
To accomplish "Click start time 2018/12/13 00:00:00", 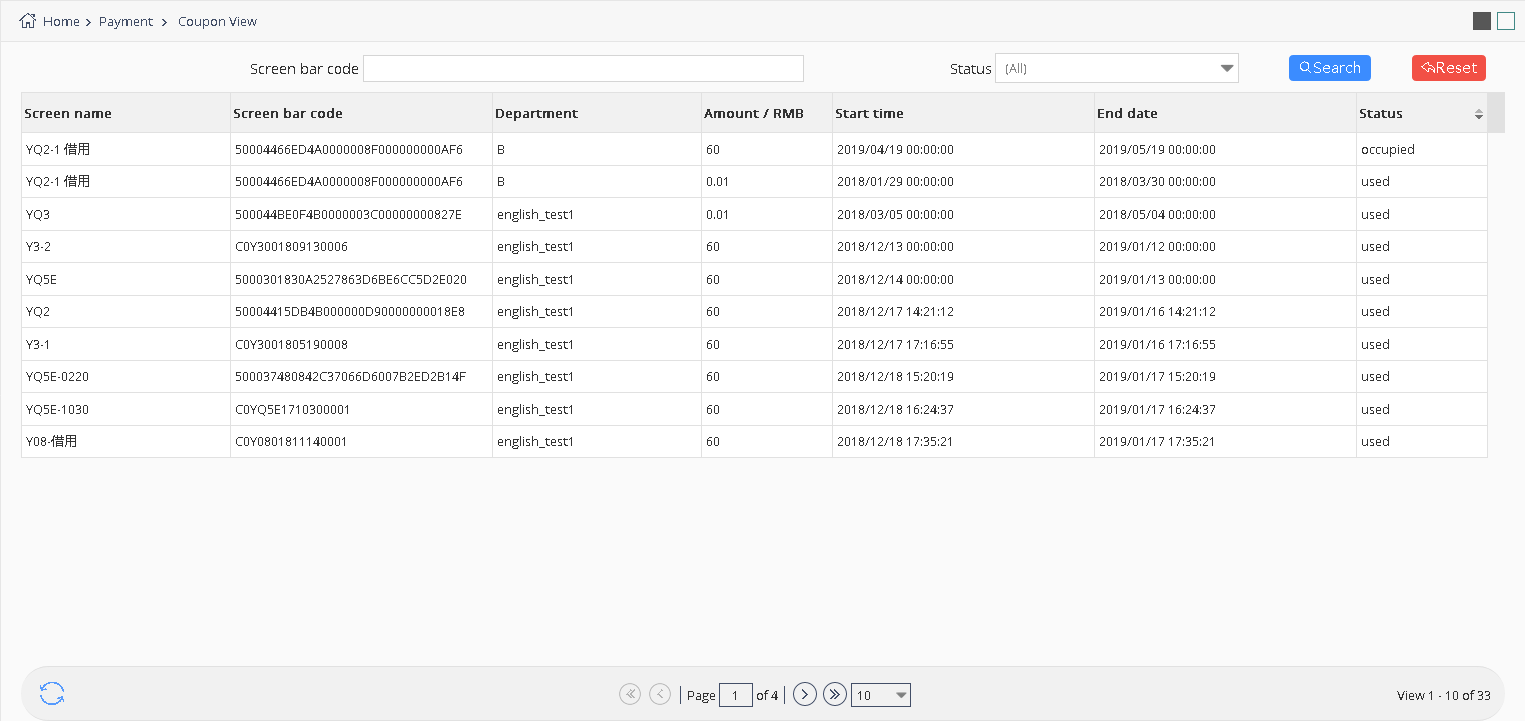I will [x=896, y=247].
